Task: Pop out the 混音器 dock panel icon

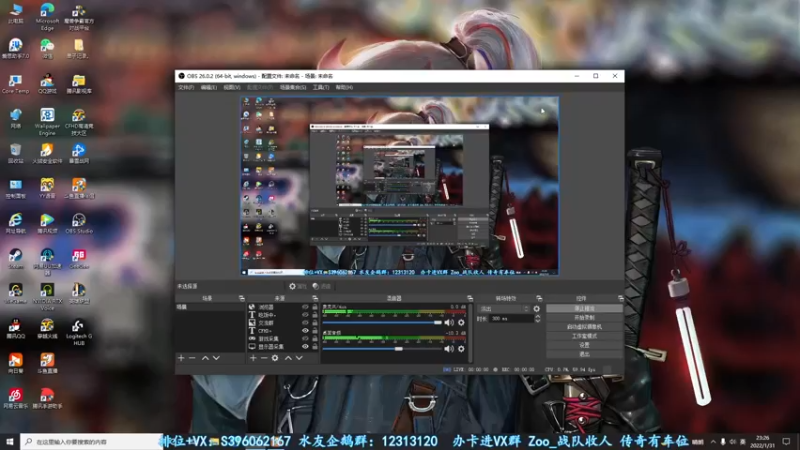Action: (x=470, y=298)
